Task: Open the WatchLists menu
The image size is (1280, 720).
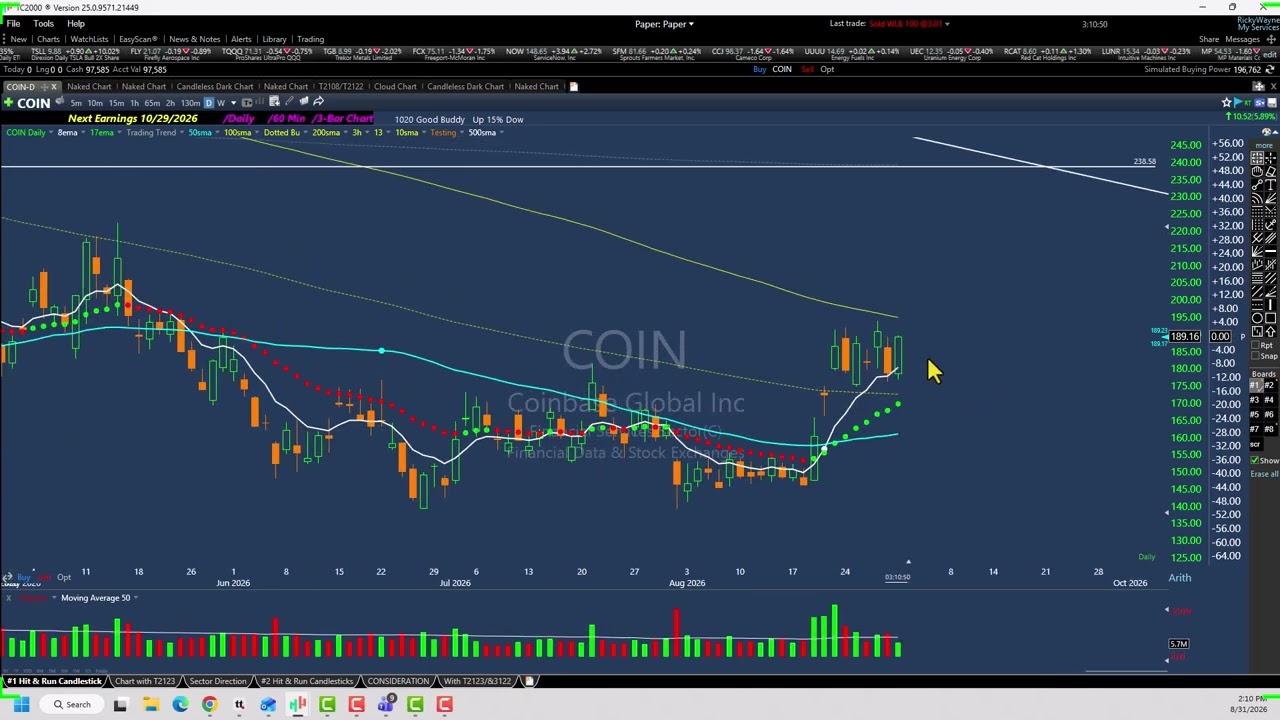Action: (89, 39)
